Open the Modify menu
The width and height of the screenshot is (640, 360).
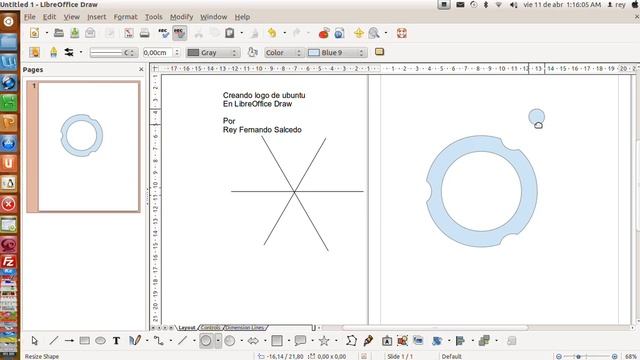[x=181, y=17]
